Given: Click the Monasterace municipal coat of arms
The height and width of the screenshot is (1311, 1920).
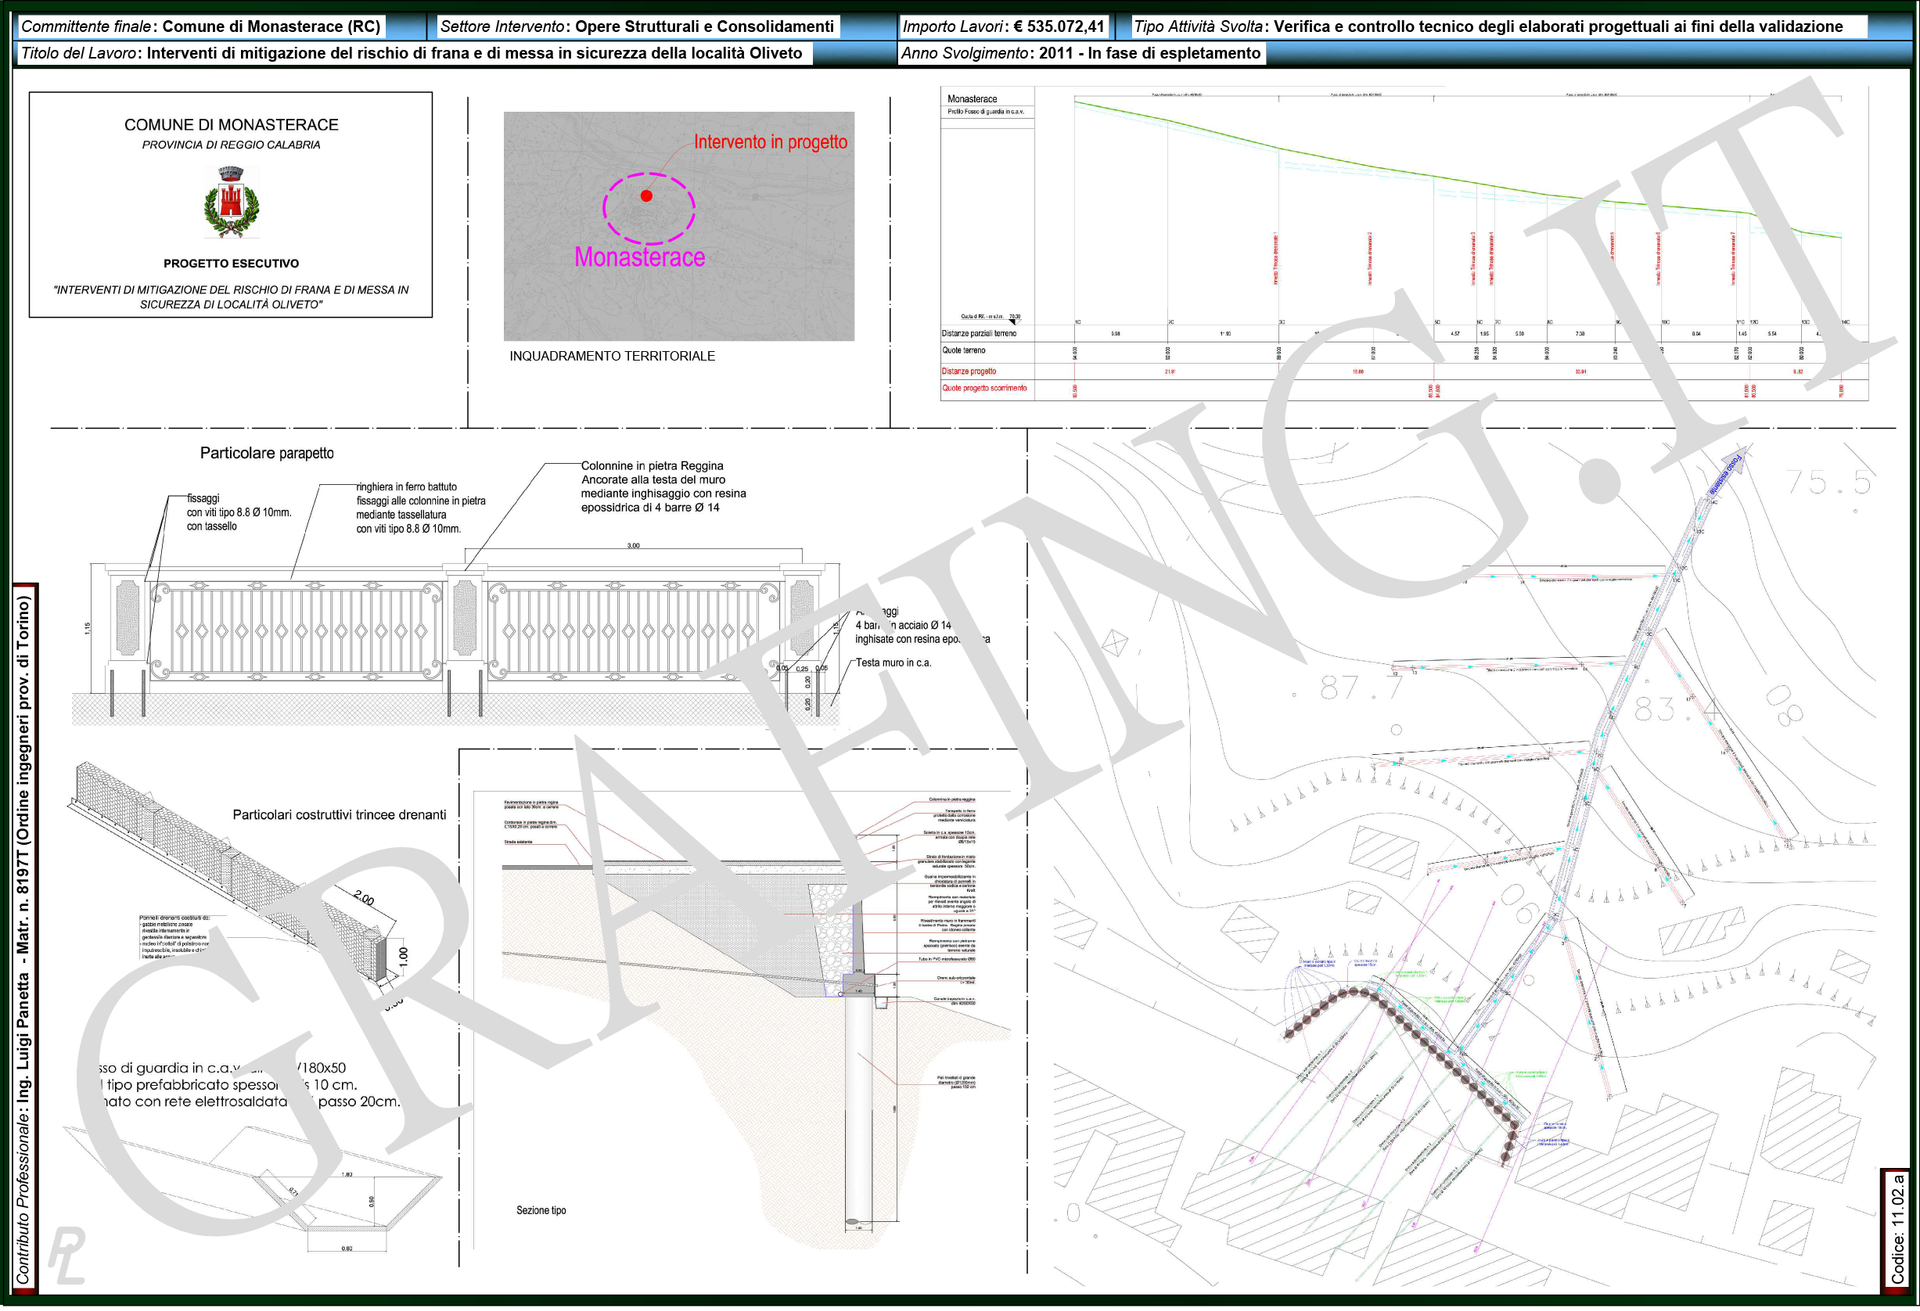Looking at the screenshot, I should click(231, 203).
